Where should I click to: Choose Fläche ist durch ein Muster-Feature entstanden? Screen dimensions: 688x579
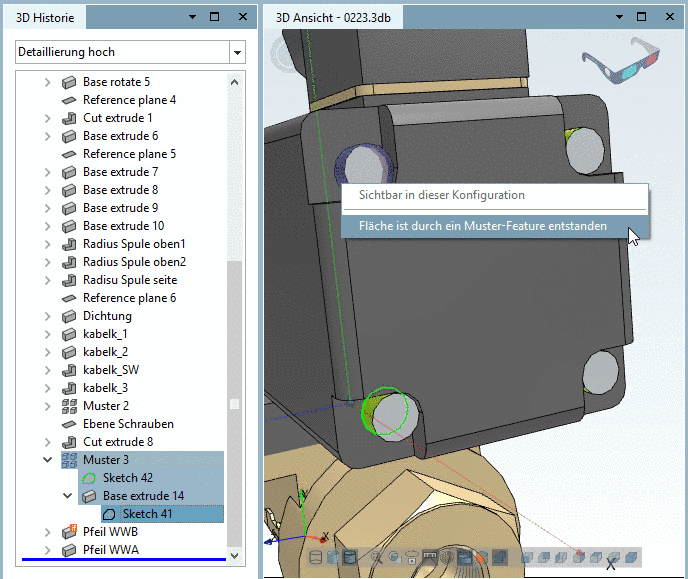(494, 226)
